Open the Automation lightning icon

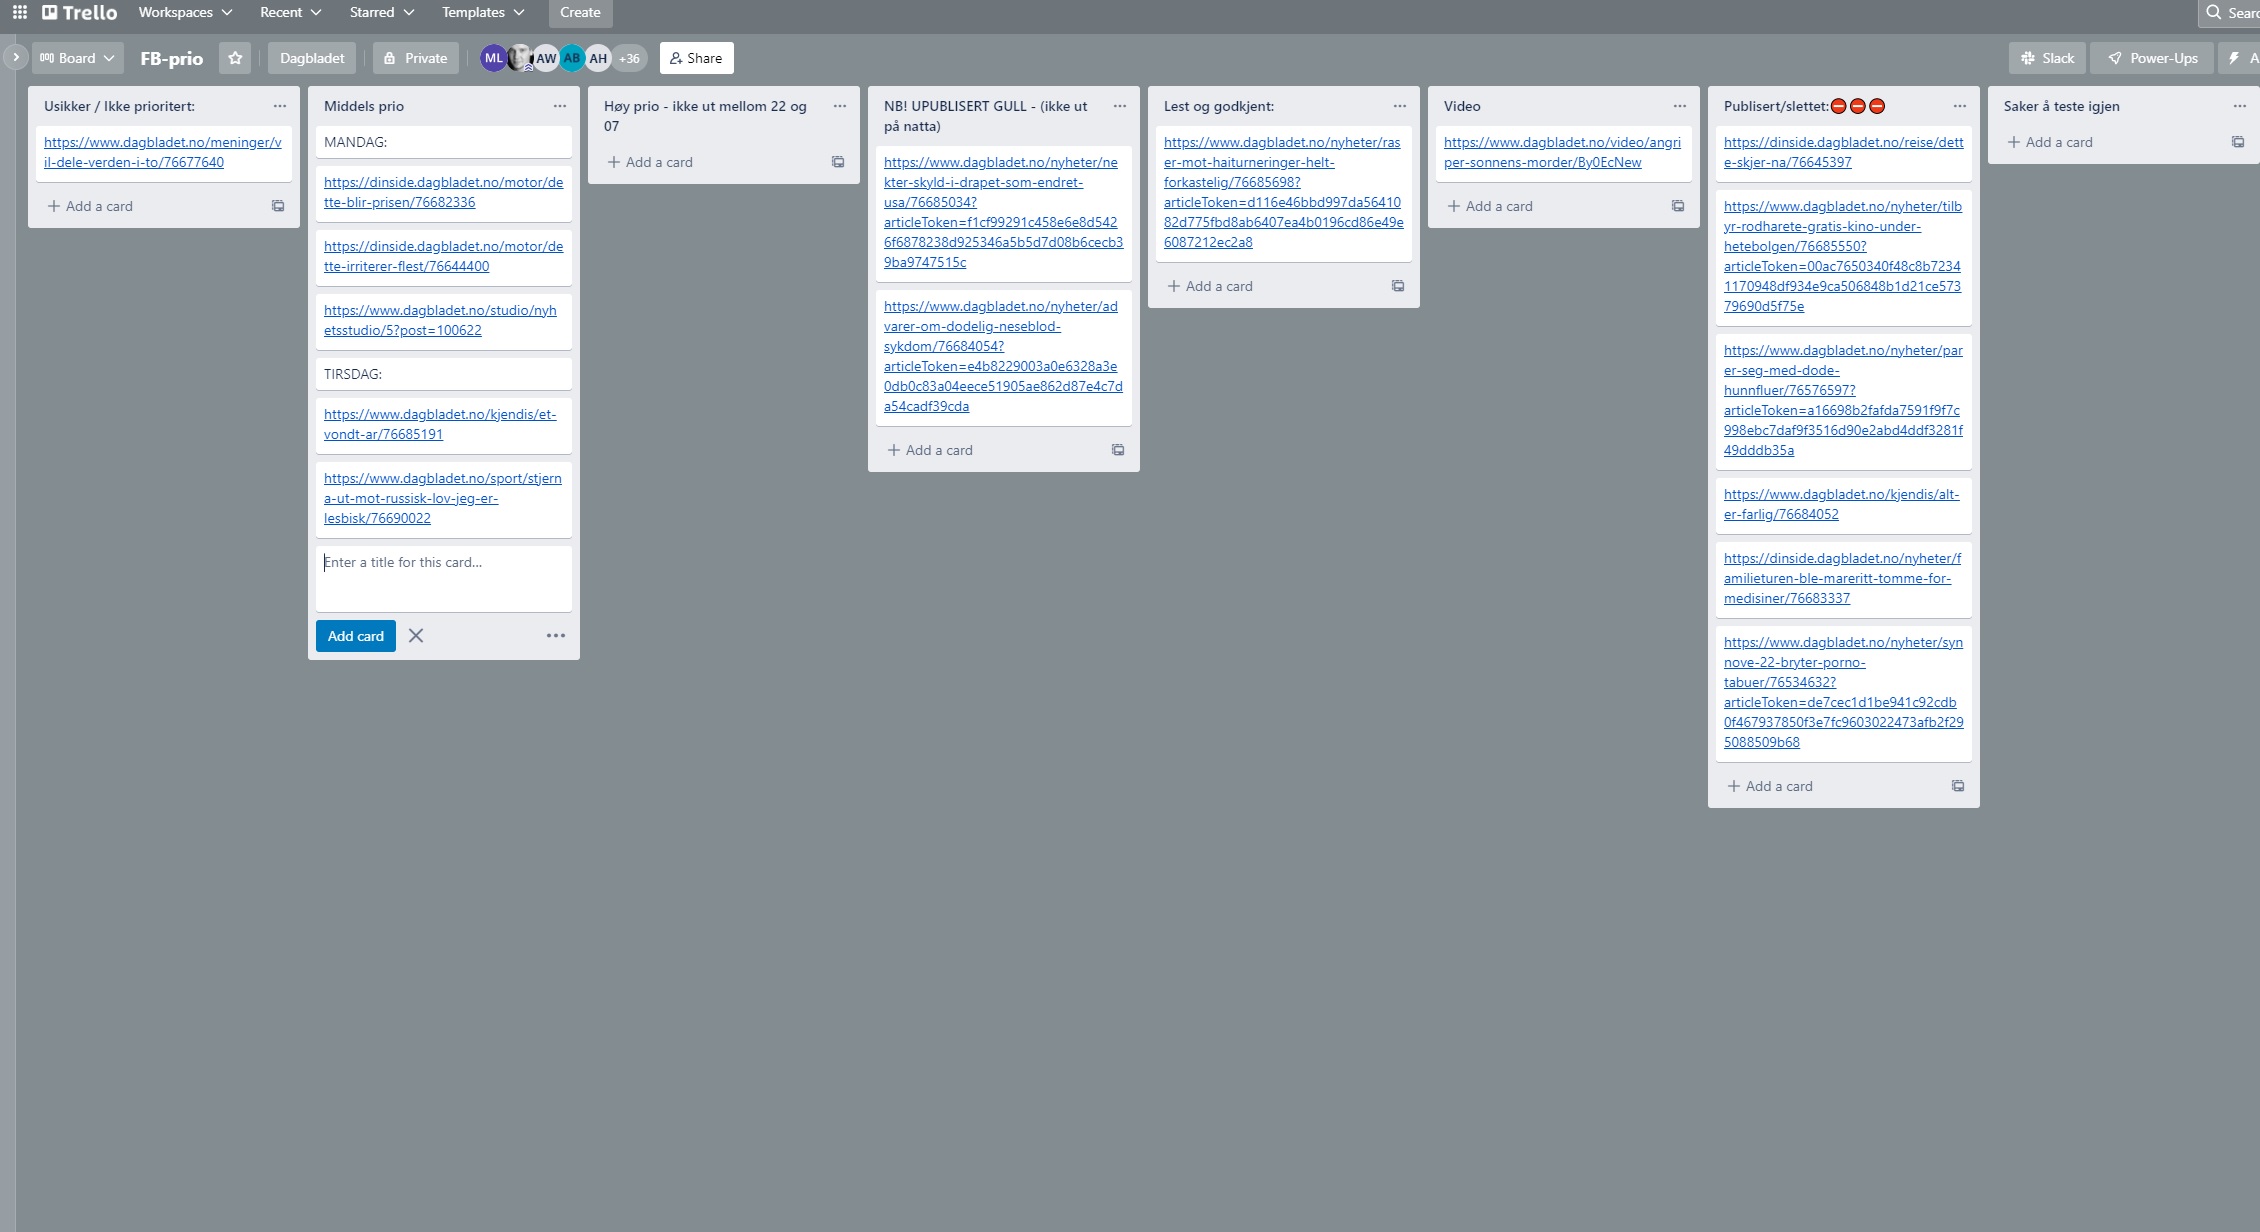2236,57
